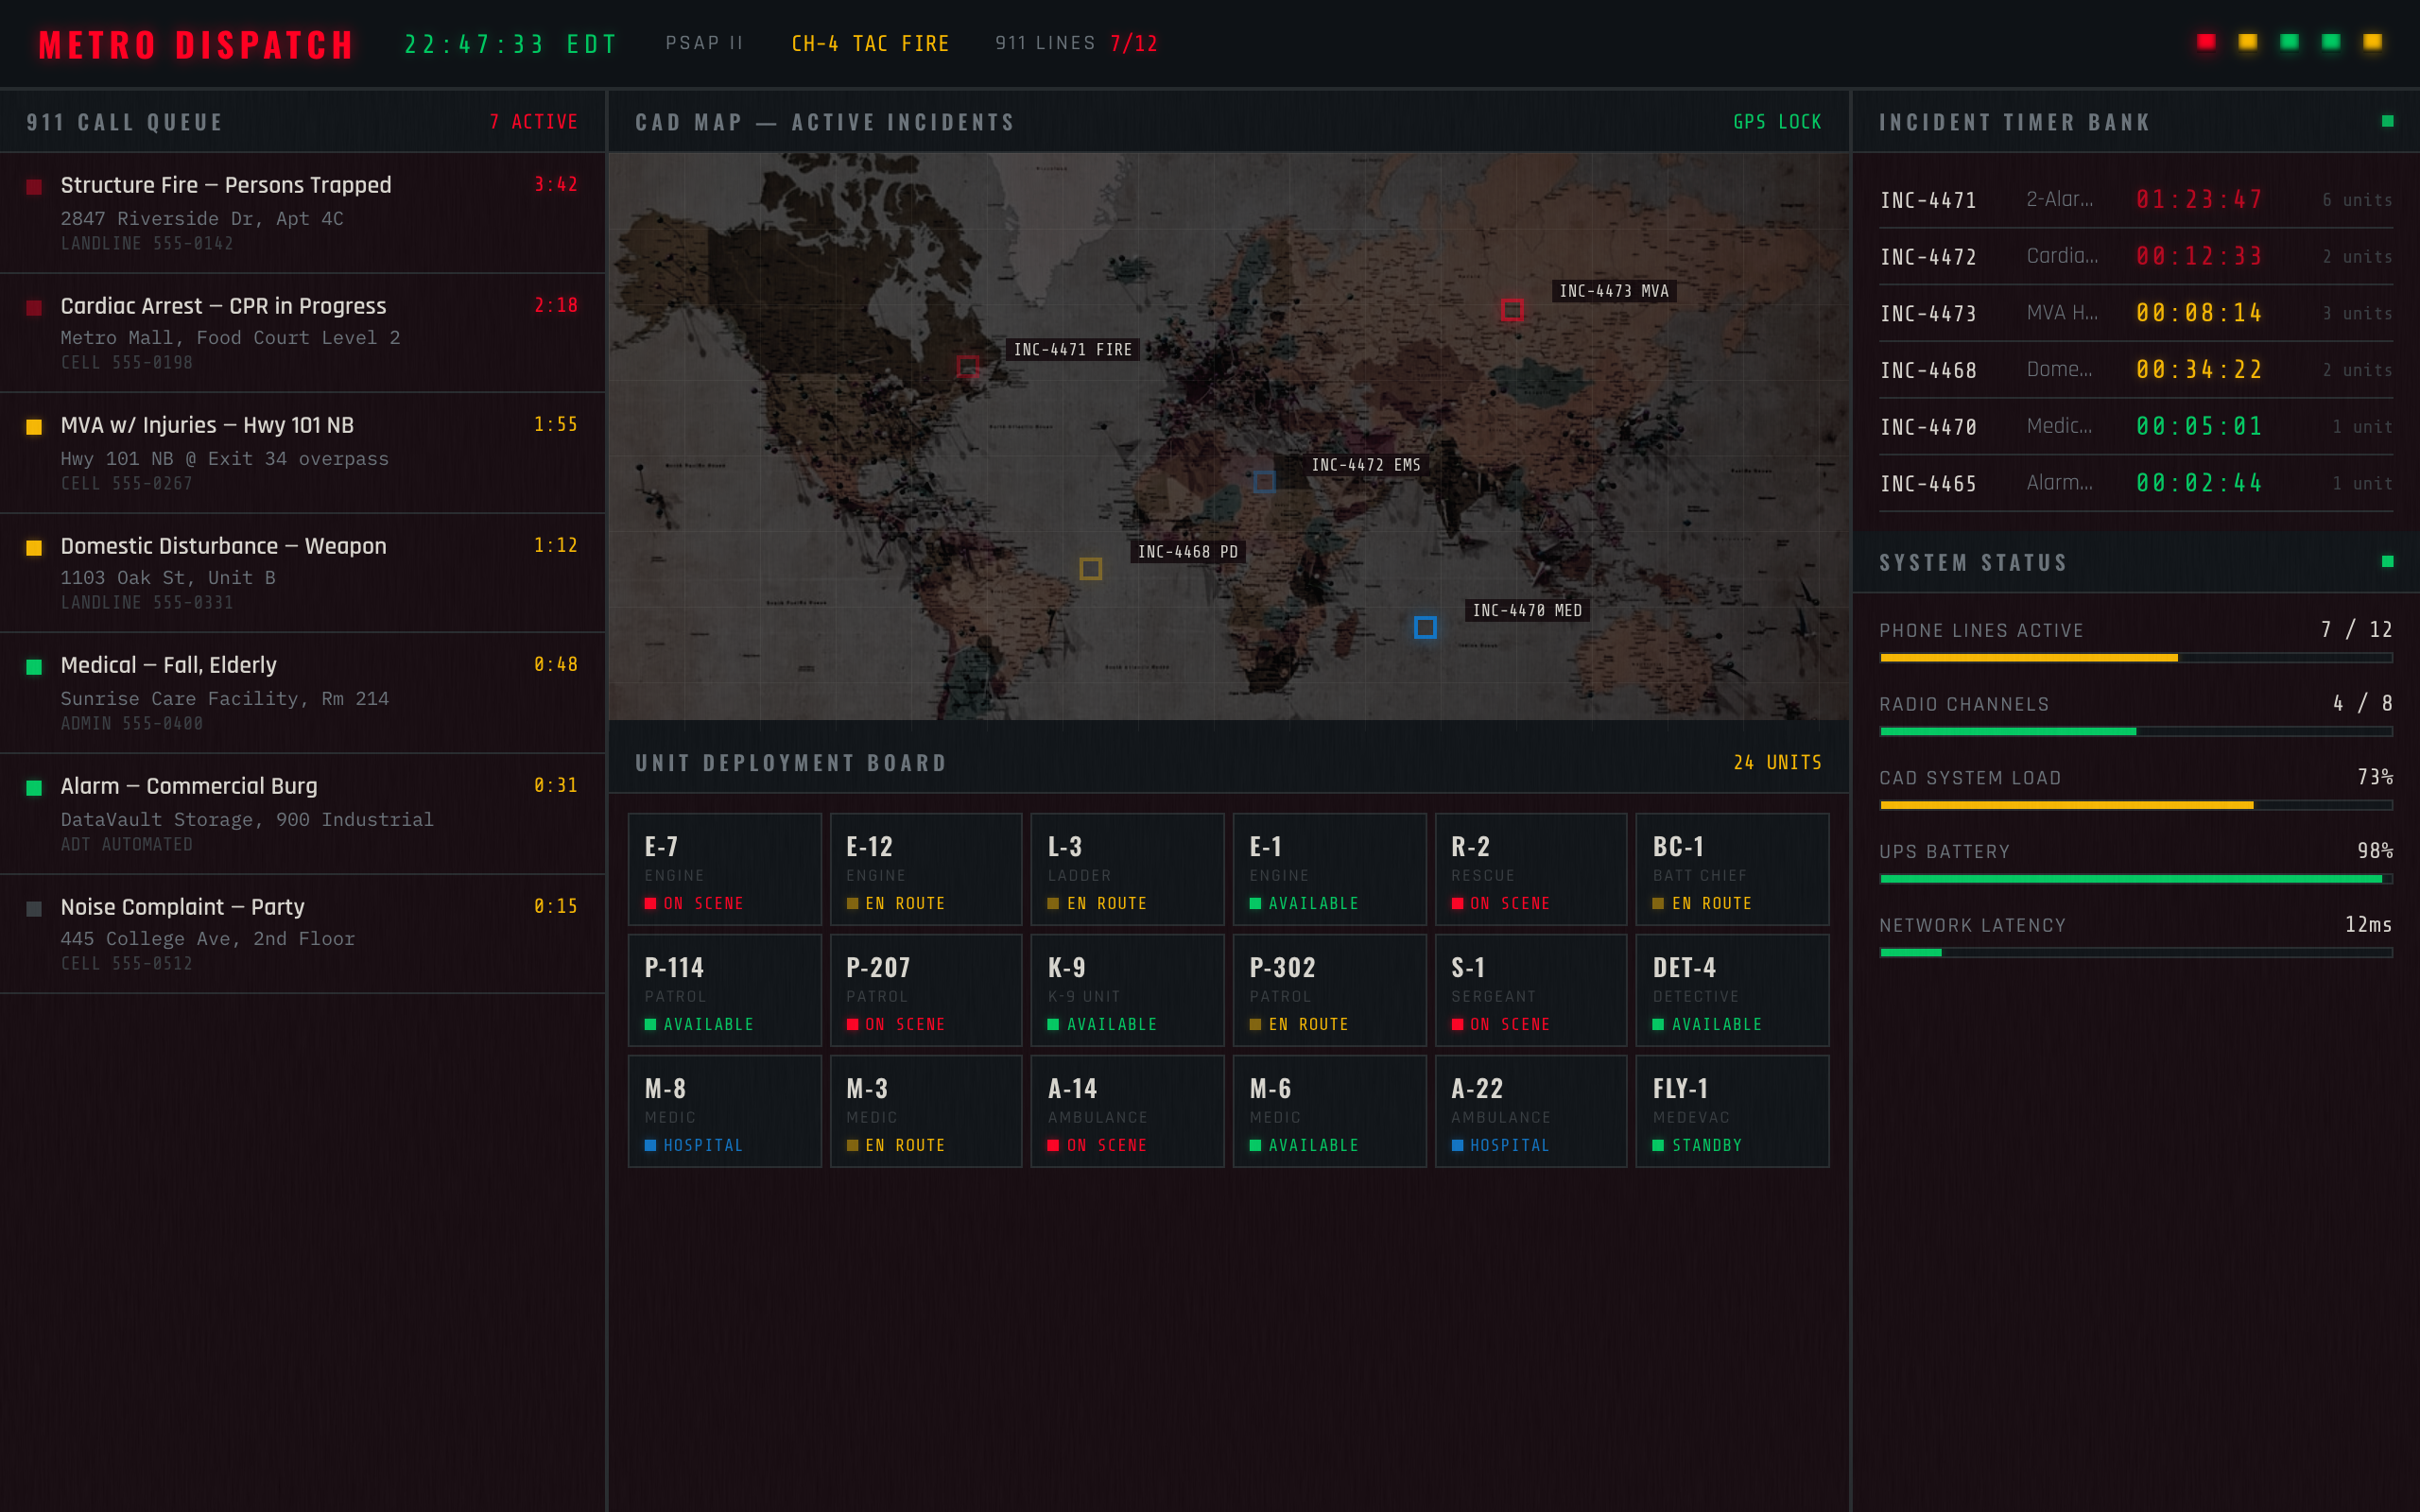Screen dimensions: 2420x1512
Task: Click the INC-4470 MED map marker
Action: pyautogui.click(x=1426, y=627)
